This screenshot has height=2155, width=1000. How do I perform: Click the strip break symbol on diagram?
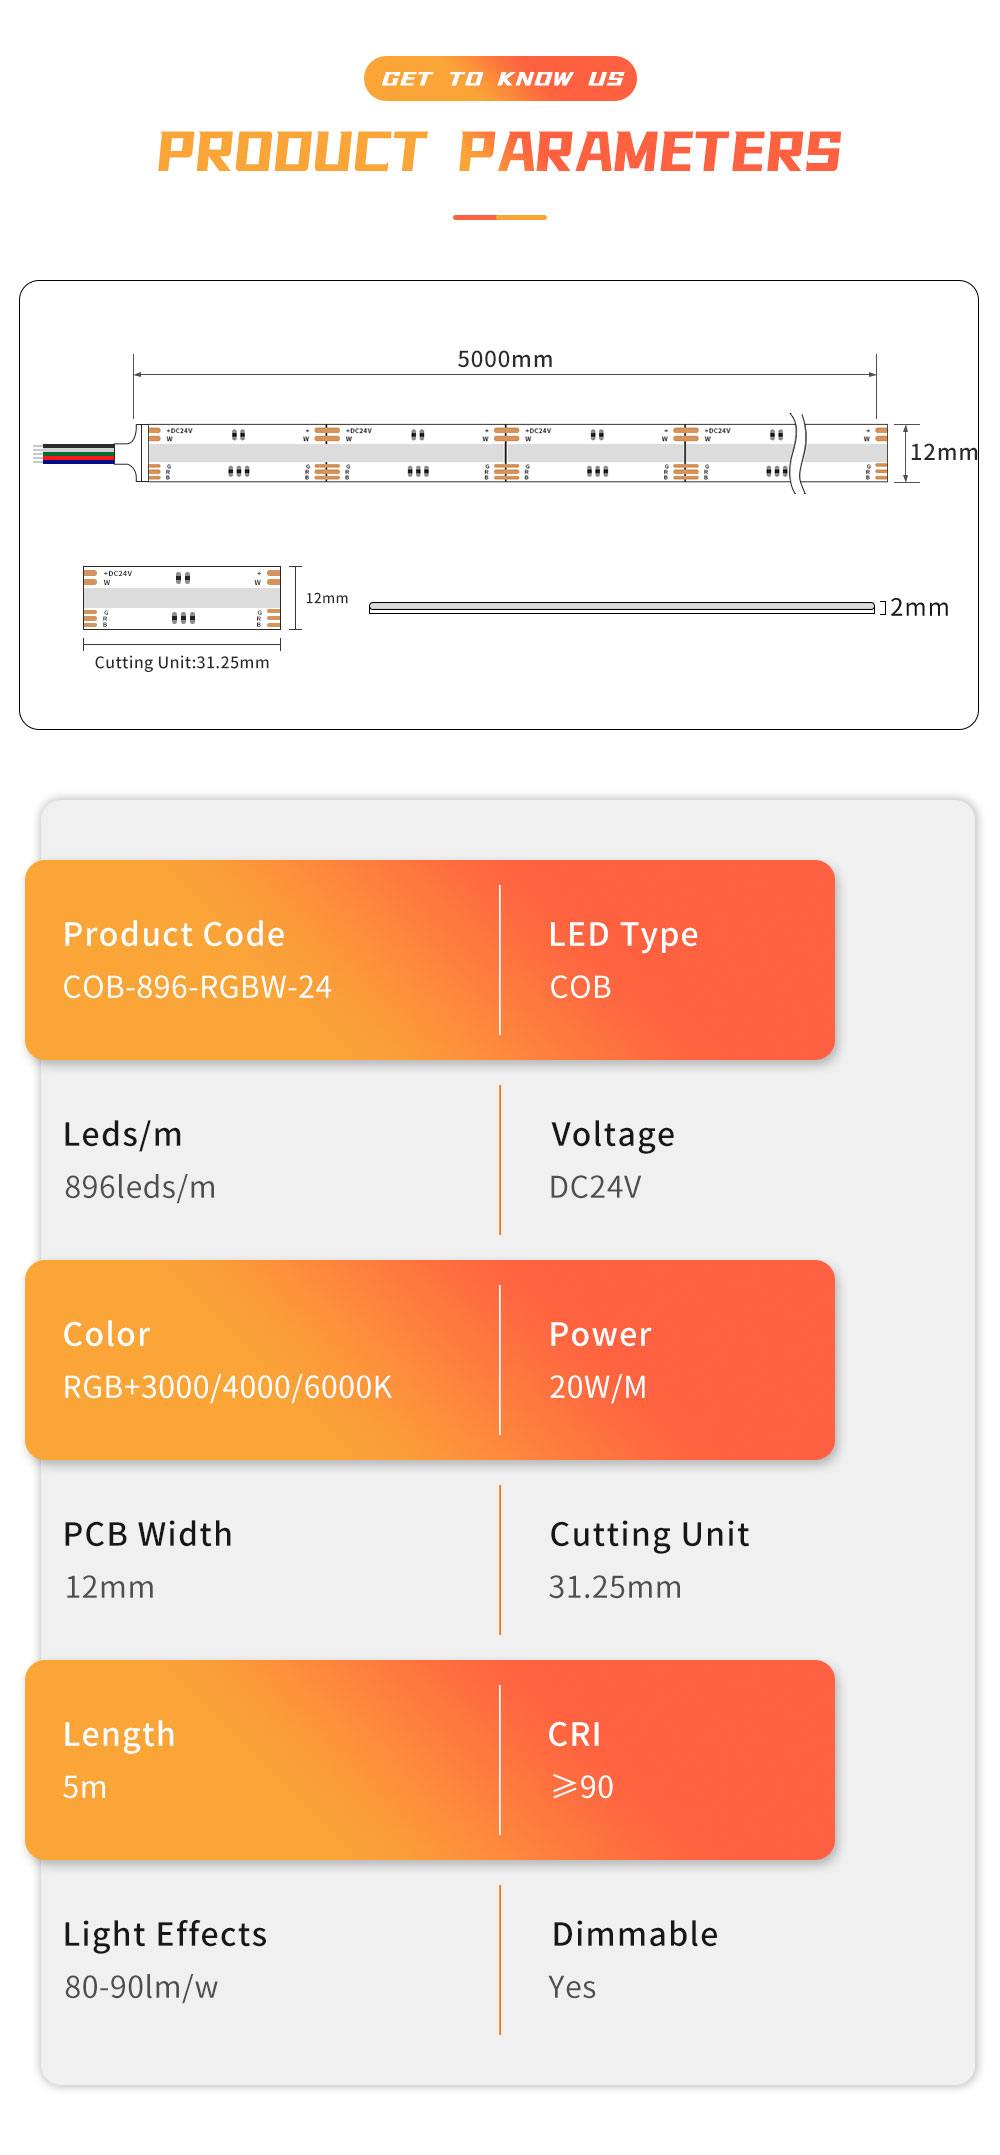797,453
